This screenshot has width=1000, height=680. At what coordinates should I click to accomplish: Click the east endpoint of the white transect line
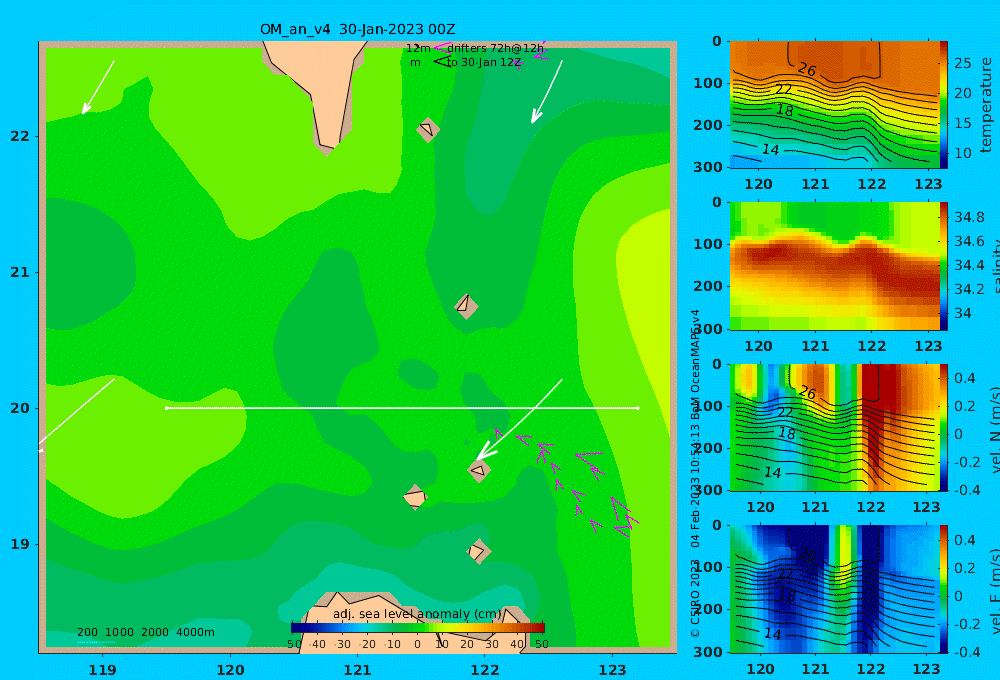tap(638, 408)
